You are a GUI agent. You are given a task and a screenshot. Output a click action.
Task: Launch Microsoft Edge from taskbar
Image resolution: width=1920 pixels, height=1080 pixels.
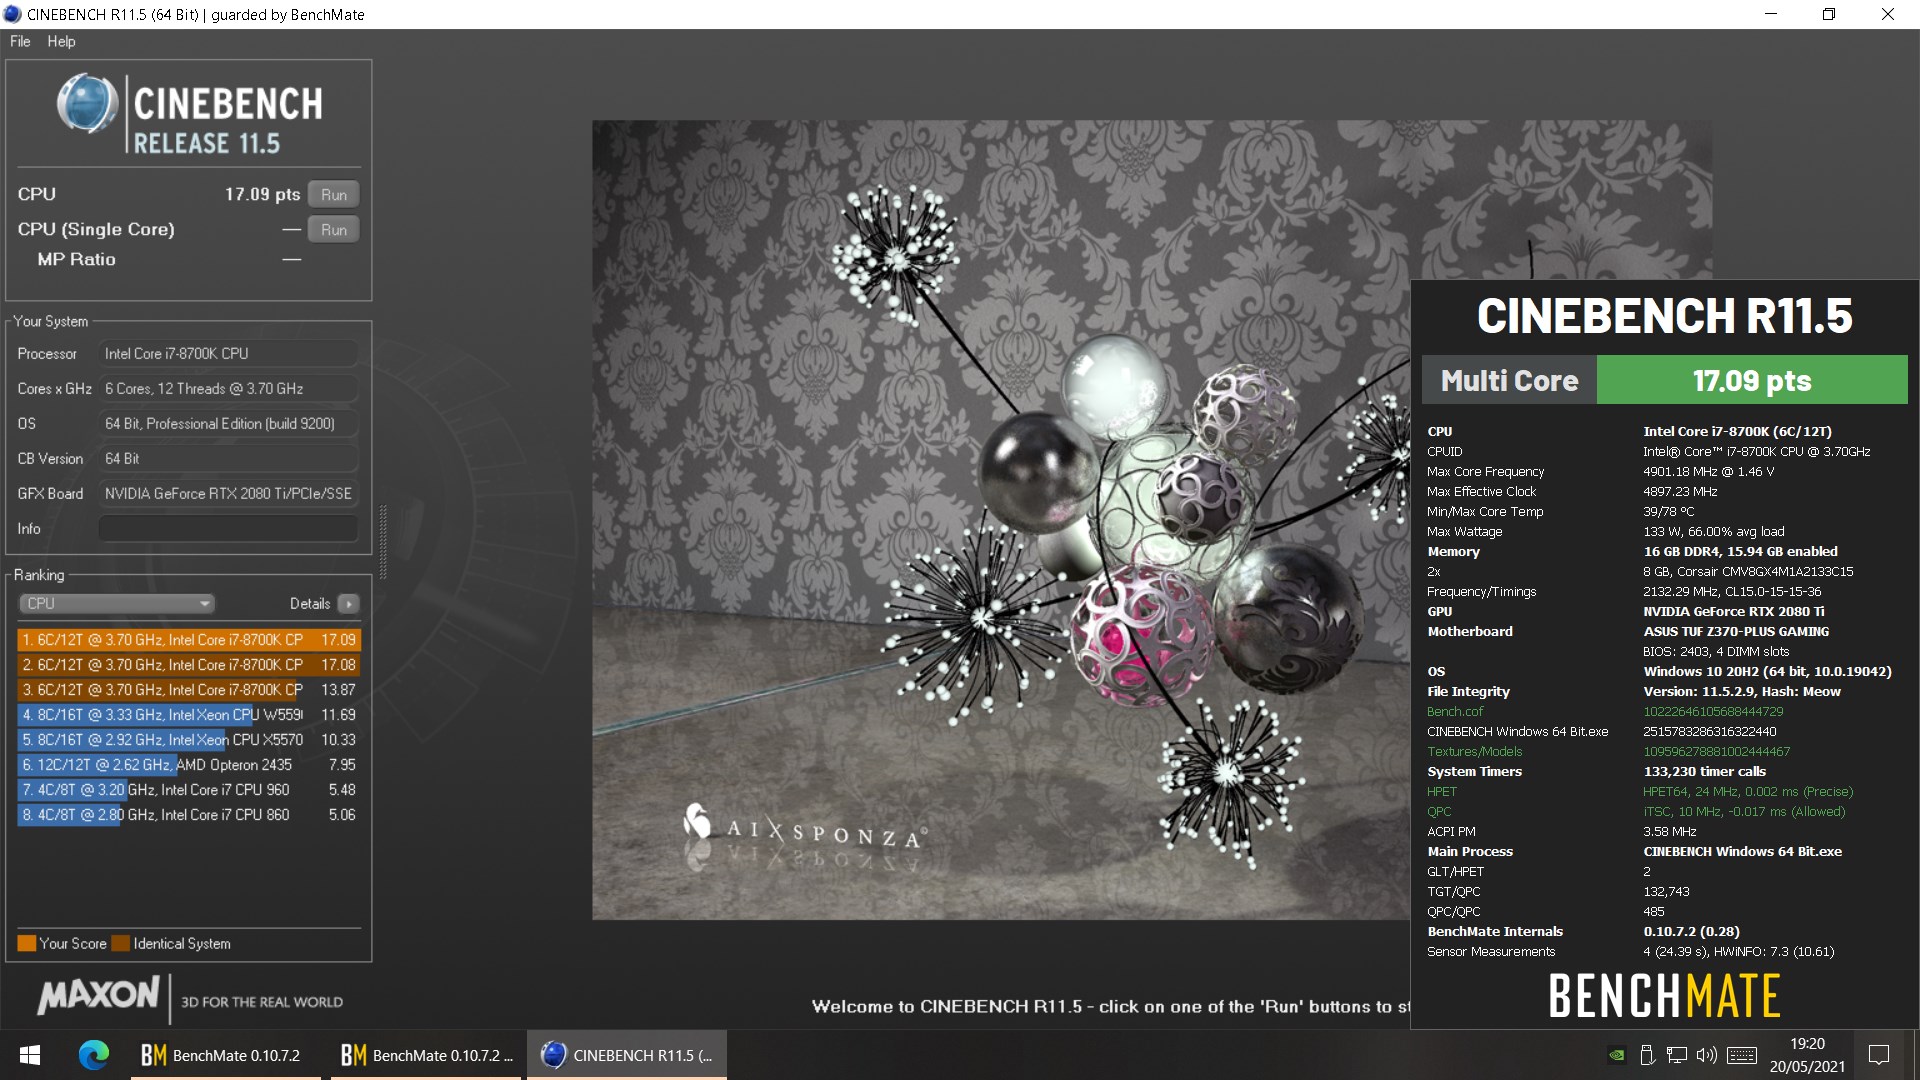(94, 1055)
